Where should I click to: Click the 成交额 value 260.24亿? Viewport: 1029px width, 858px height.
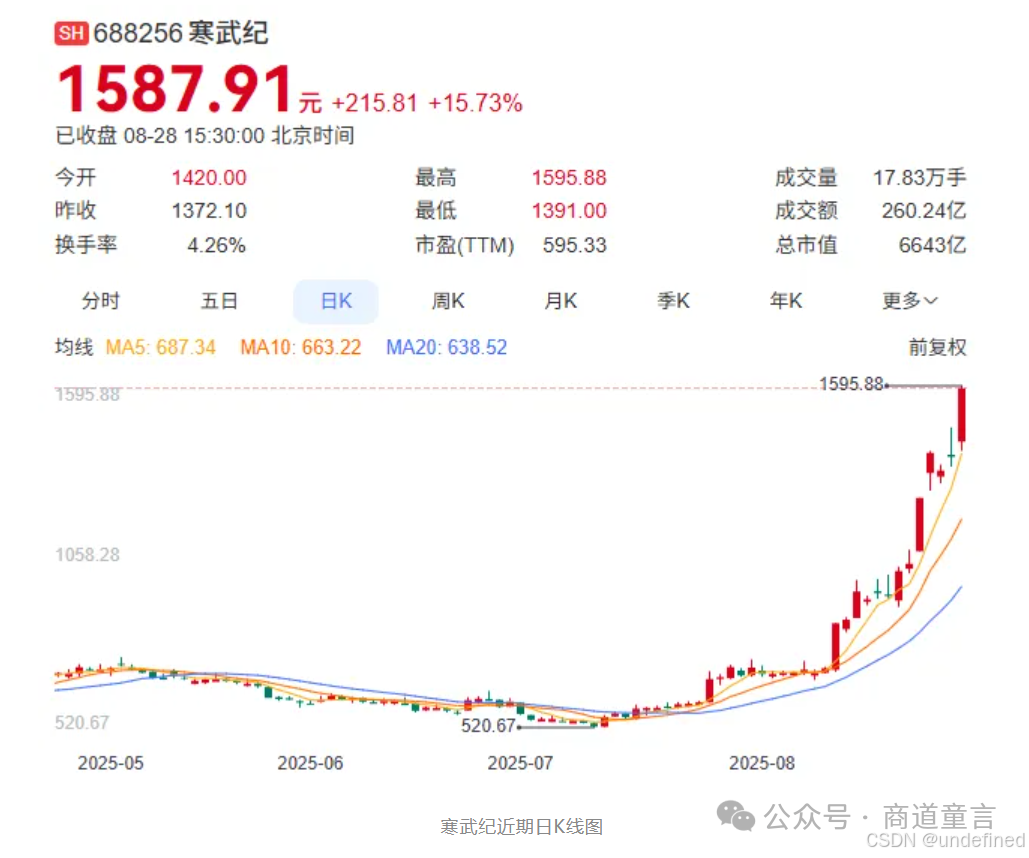924,211
